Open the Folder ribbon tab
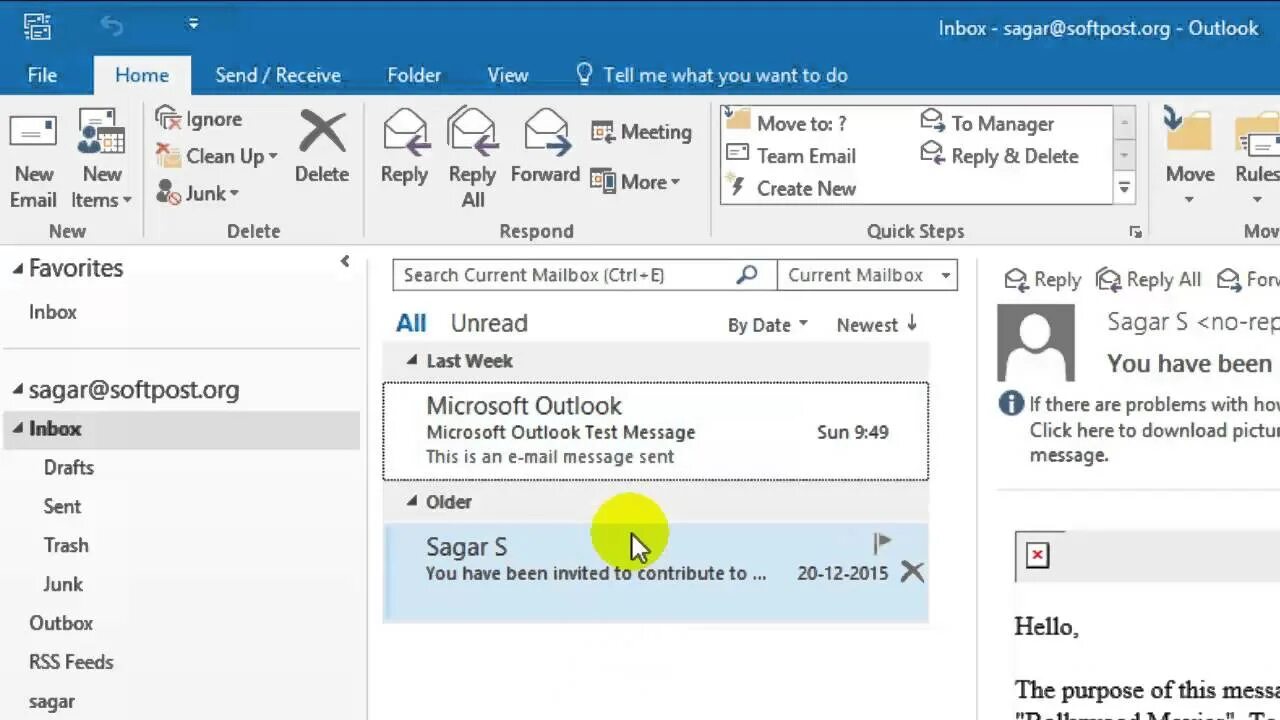1280x720 pixels. (414, 75)
